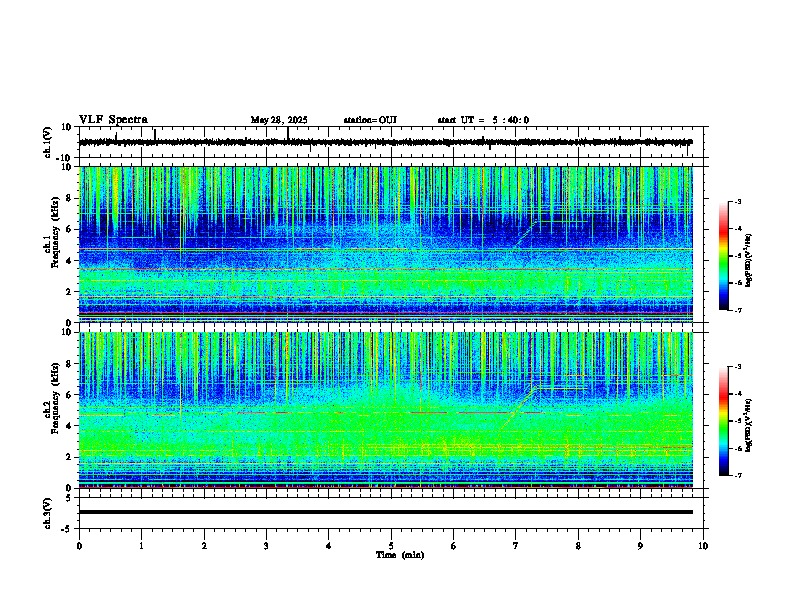Click time axis tick label "2"

pyautogui.click(x=204, y=546)
